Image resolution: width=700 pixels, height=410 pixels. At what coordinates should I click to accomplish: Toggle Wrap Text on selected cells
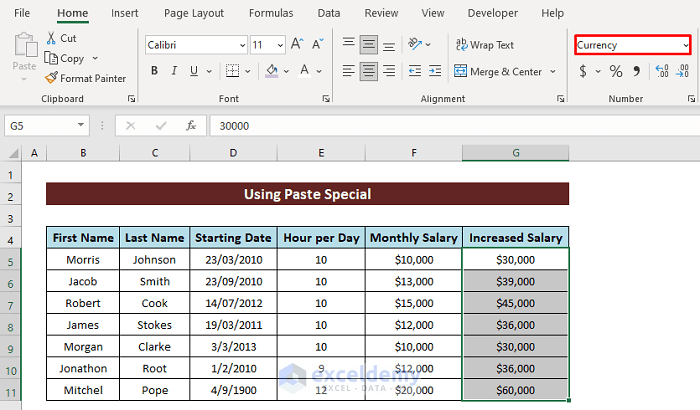(484, 45)
